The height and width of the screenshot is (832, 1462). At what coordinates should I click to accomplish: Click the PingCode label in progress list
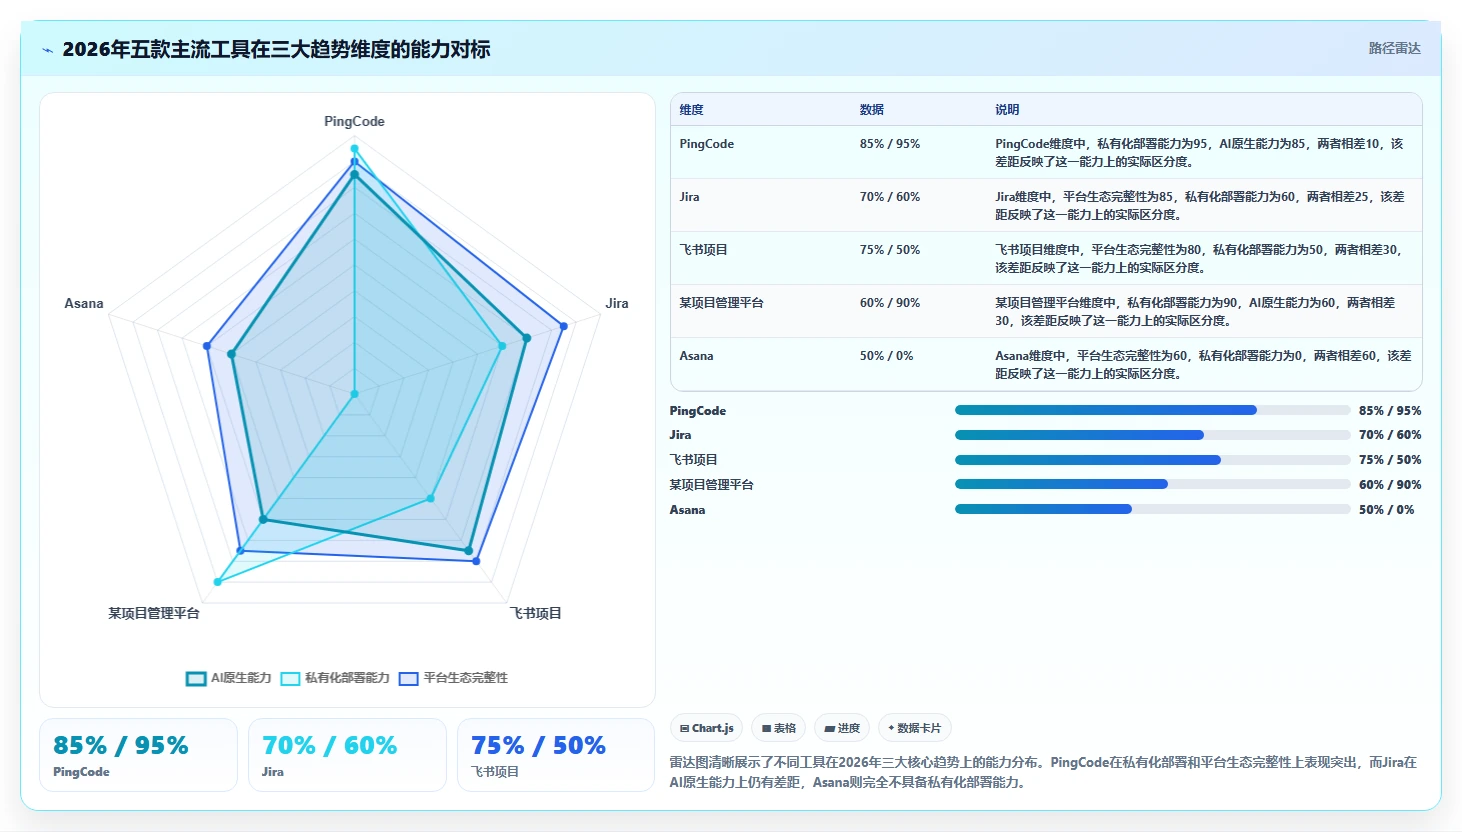(x=698, y=411)
